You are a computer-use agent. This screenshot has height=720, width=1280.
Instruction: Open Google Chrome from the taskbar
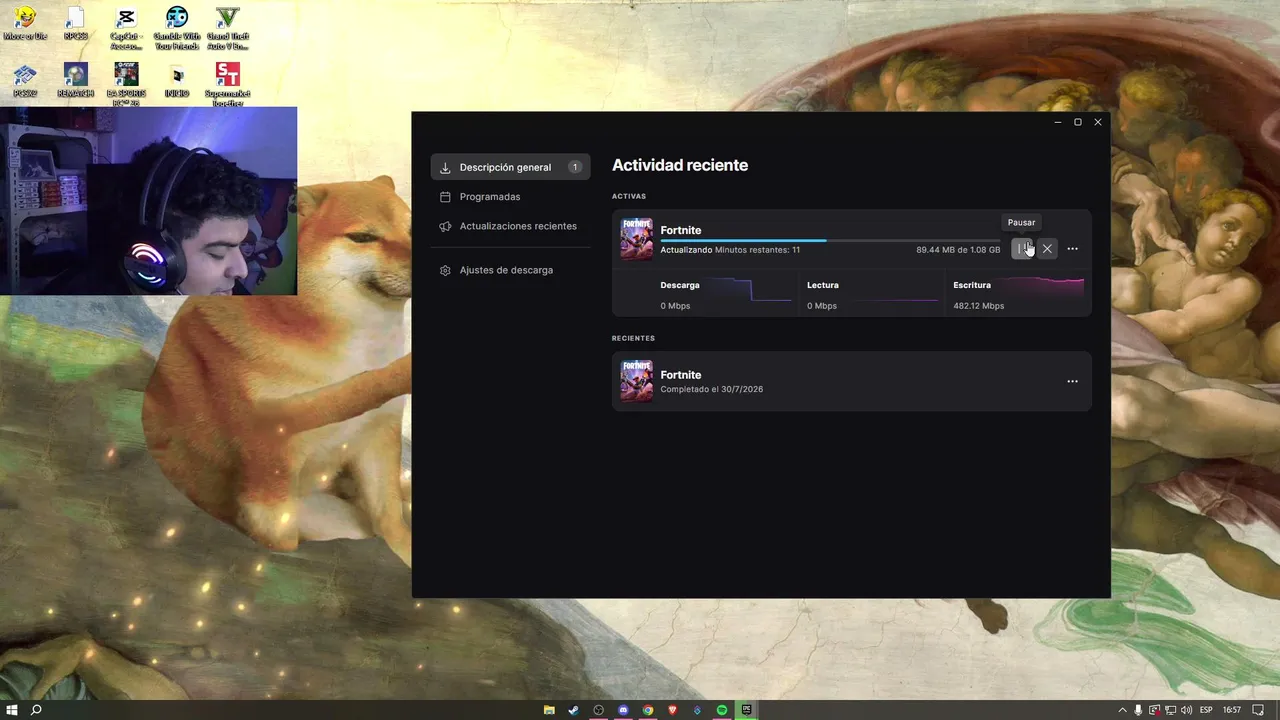[648, 710]
